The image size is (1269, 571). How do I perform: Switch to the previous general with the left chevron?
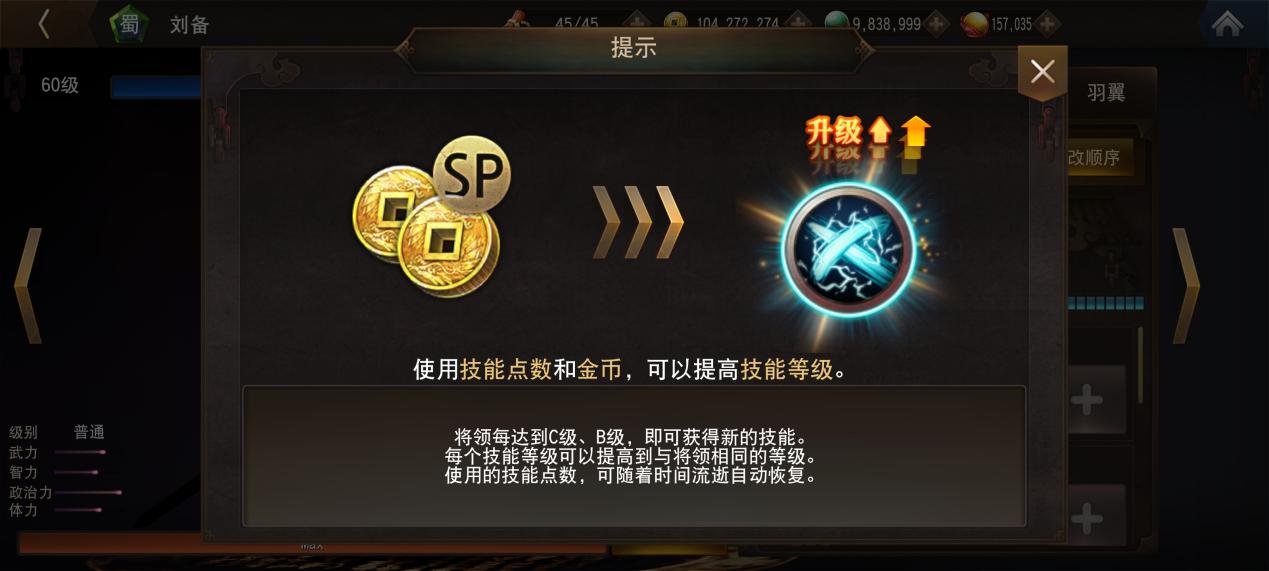28,285
